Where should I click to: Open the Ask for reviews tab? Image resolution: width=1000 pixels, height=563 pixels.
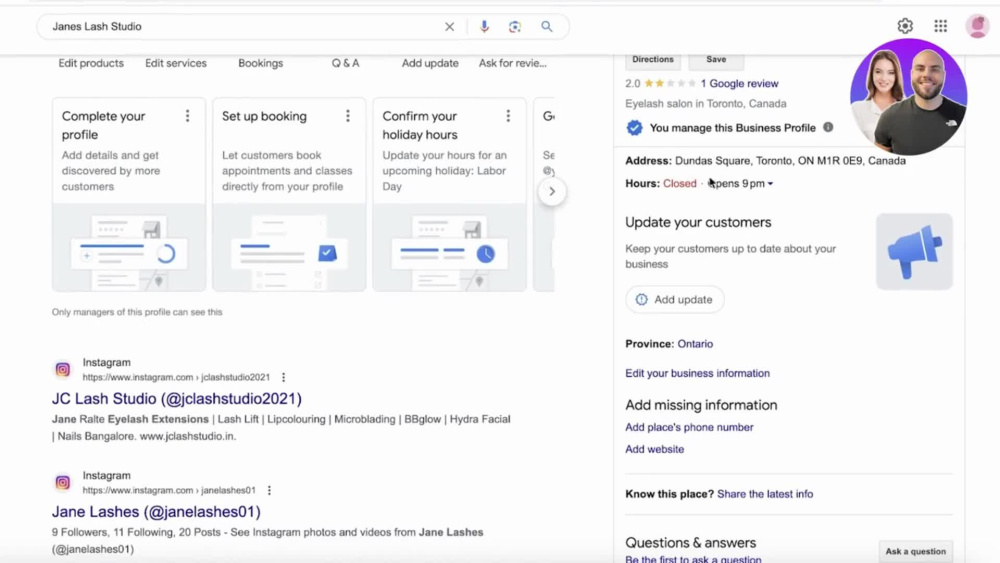point(513,63)
